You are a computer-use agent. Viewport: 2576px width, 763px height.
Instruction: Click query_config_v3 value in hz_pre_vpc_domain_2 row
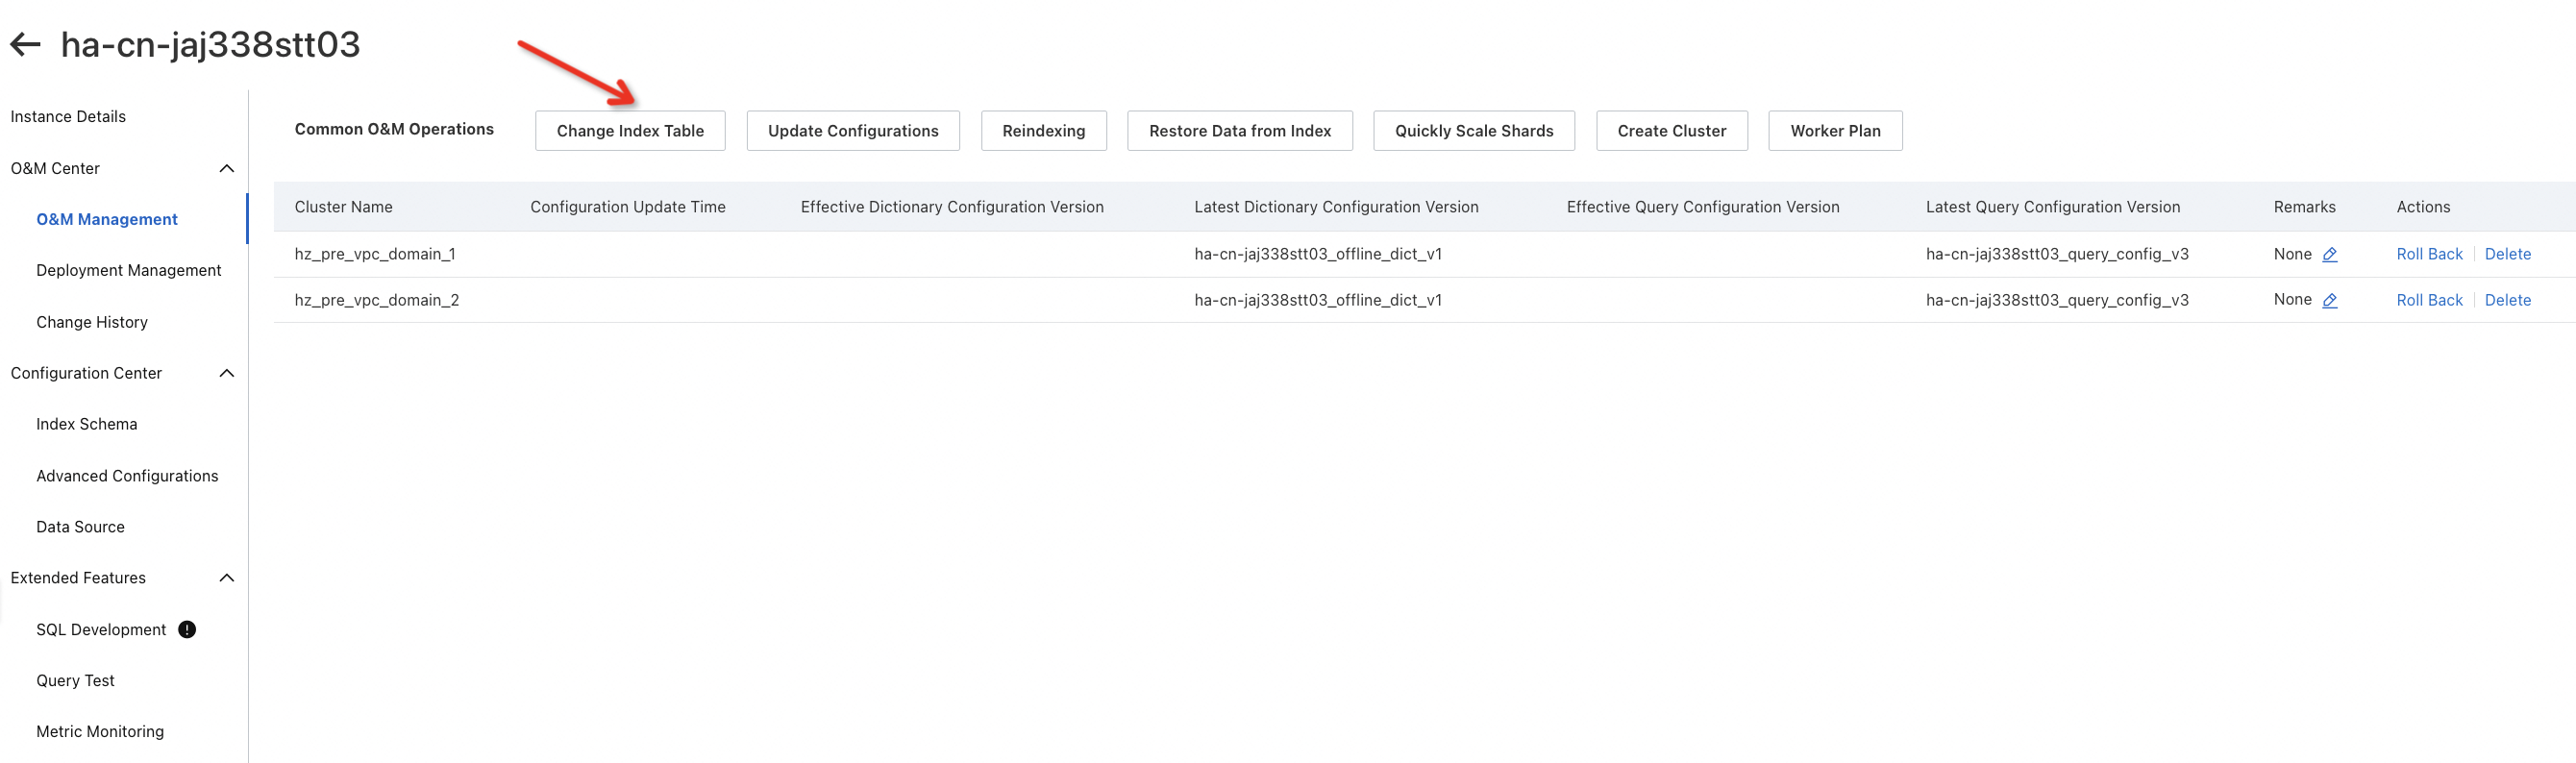pyautogui.click(x=2057, y=300)
